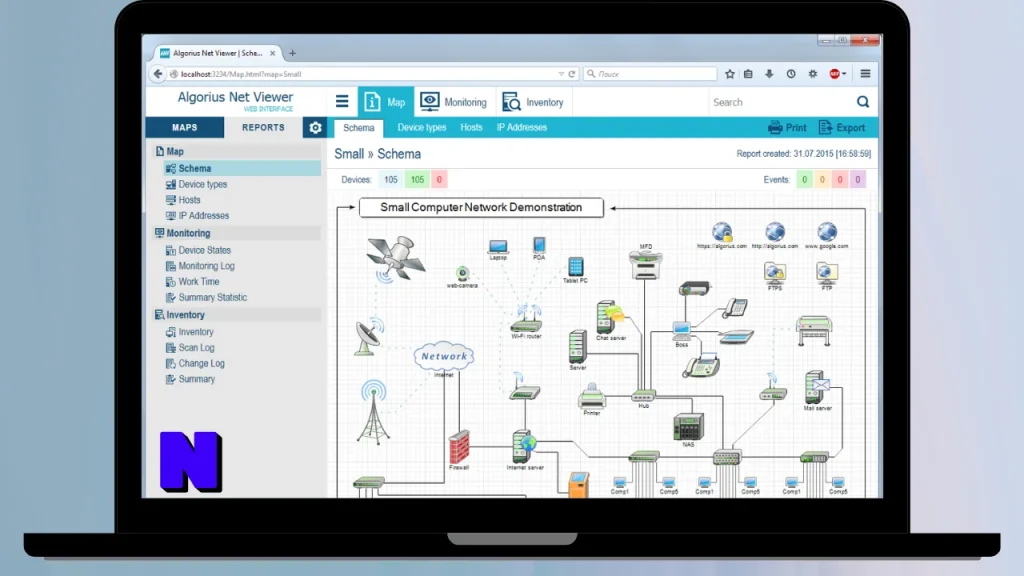Viewport: 1024px width, 576px height.
Task: Open Inventory item under Inventory group
Action: [189, 332]
